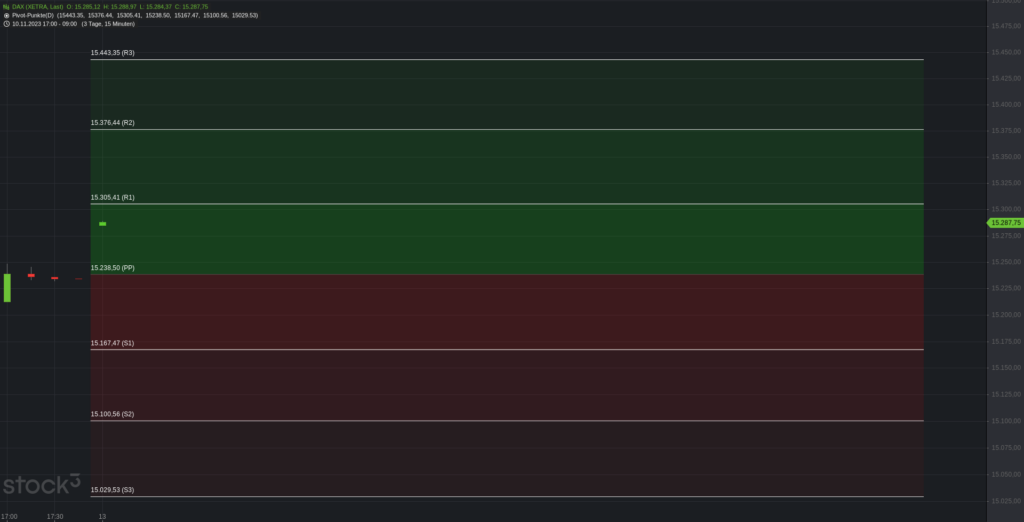Click the clock icon beside date range
This screenshot has height=522, width=1024.
[x=6, y=24]
